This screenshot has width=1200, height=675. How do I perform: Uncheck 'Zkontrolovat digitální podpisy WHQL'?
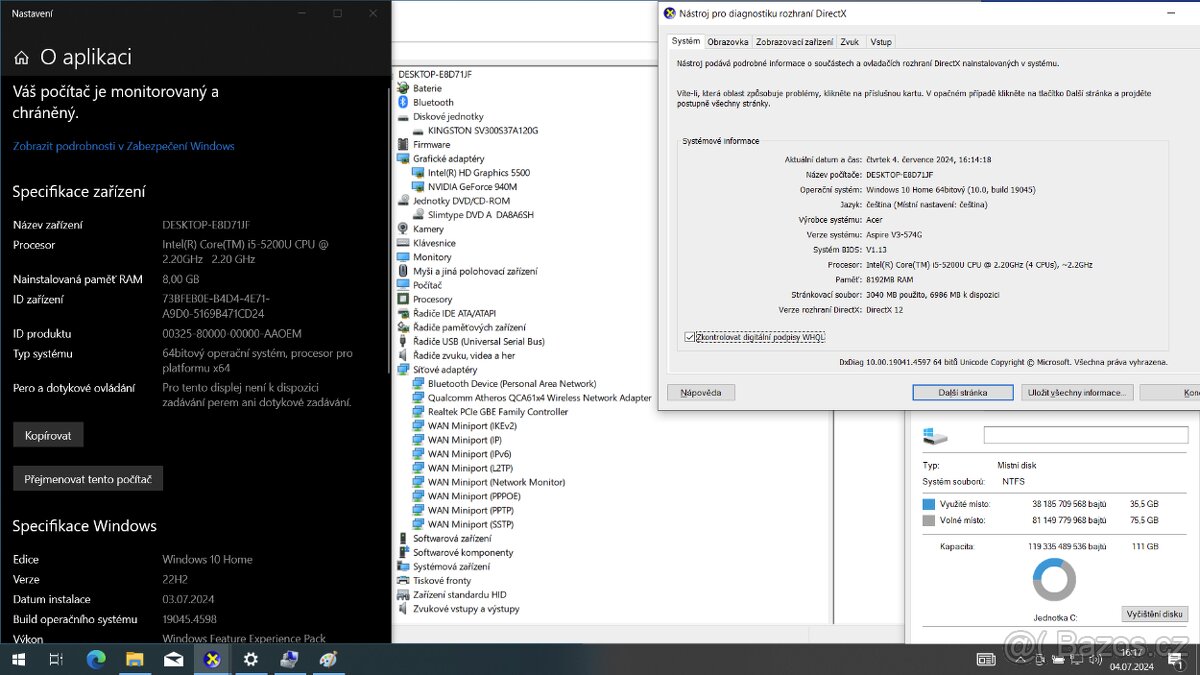(692, 336)
